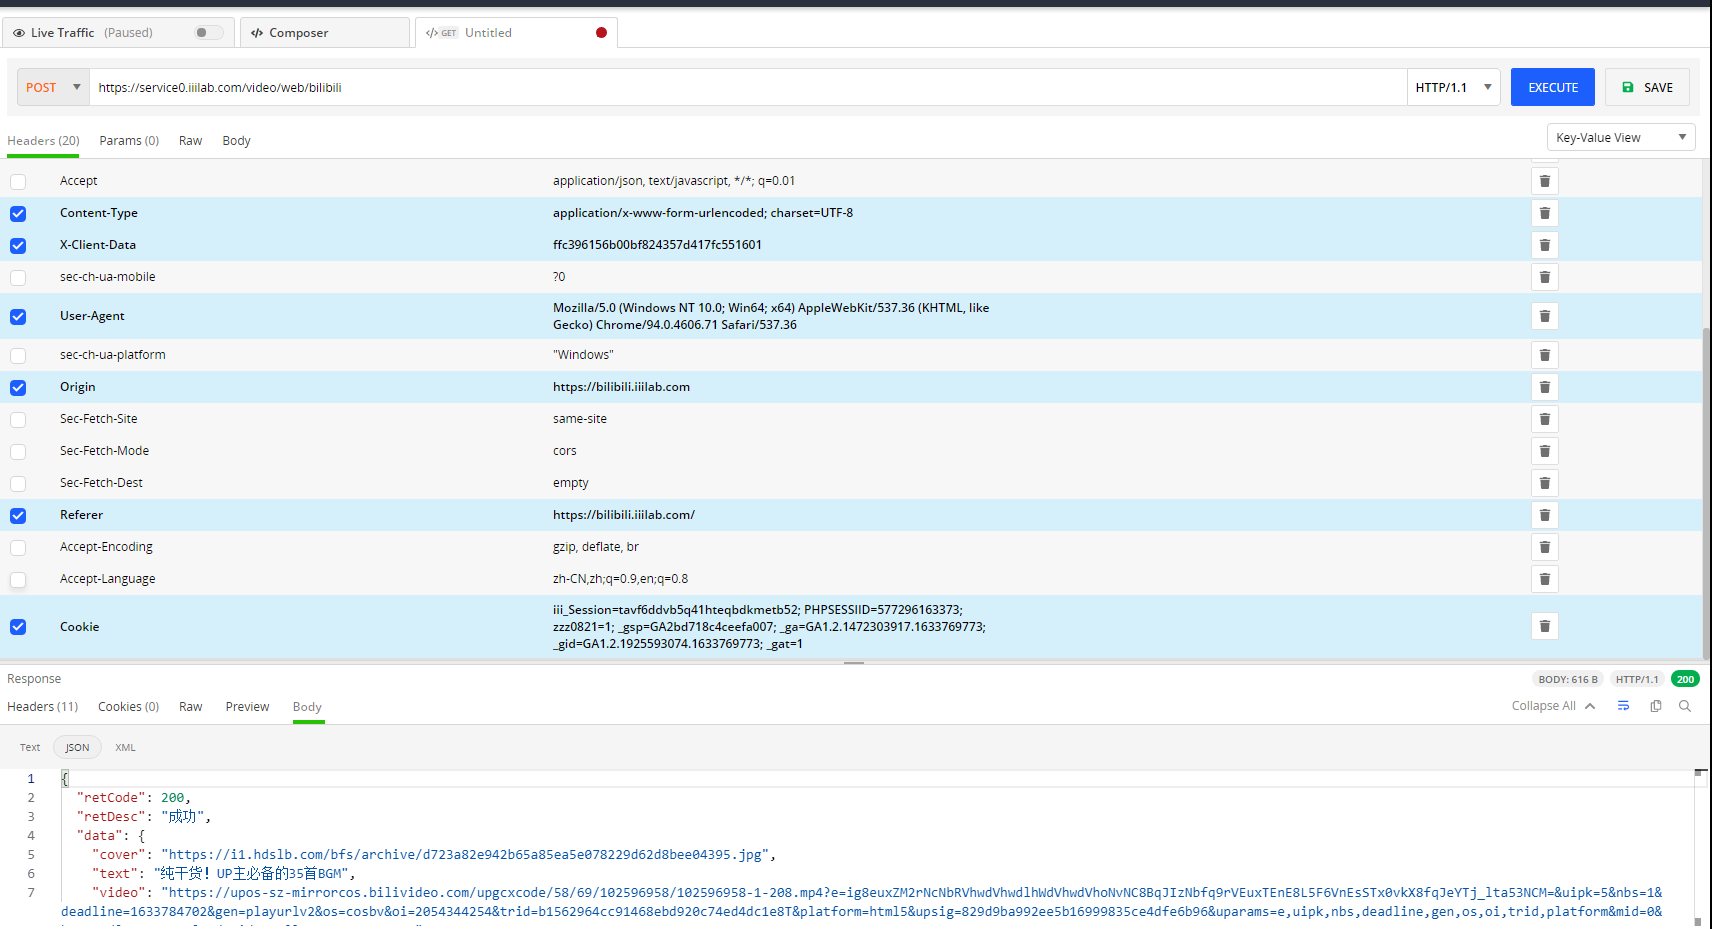The height and width of the screenshot is (929, 1712).
Task: Uncheck the X-Client-Data header checkbox
Action: tap(18, 245)
